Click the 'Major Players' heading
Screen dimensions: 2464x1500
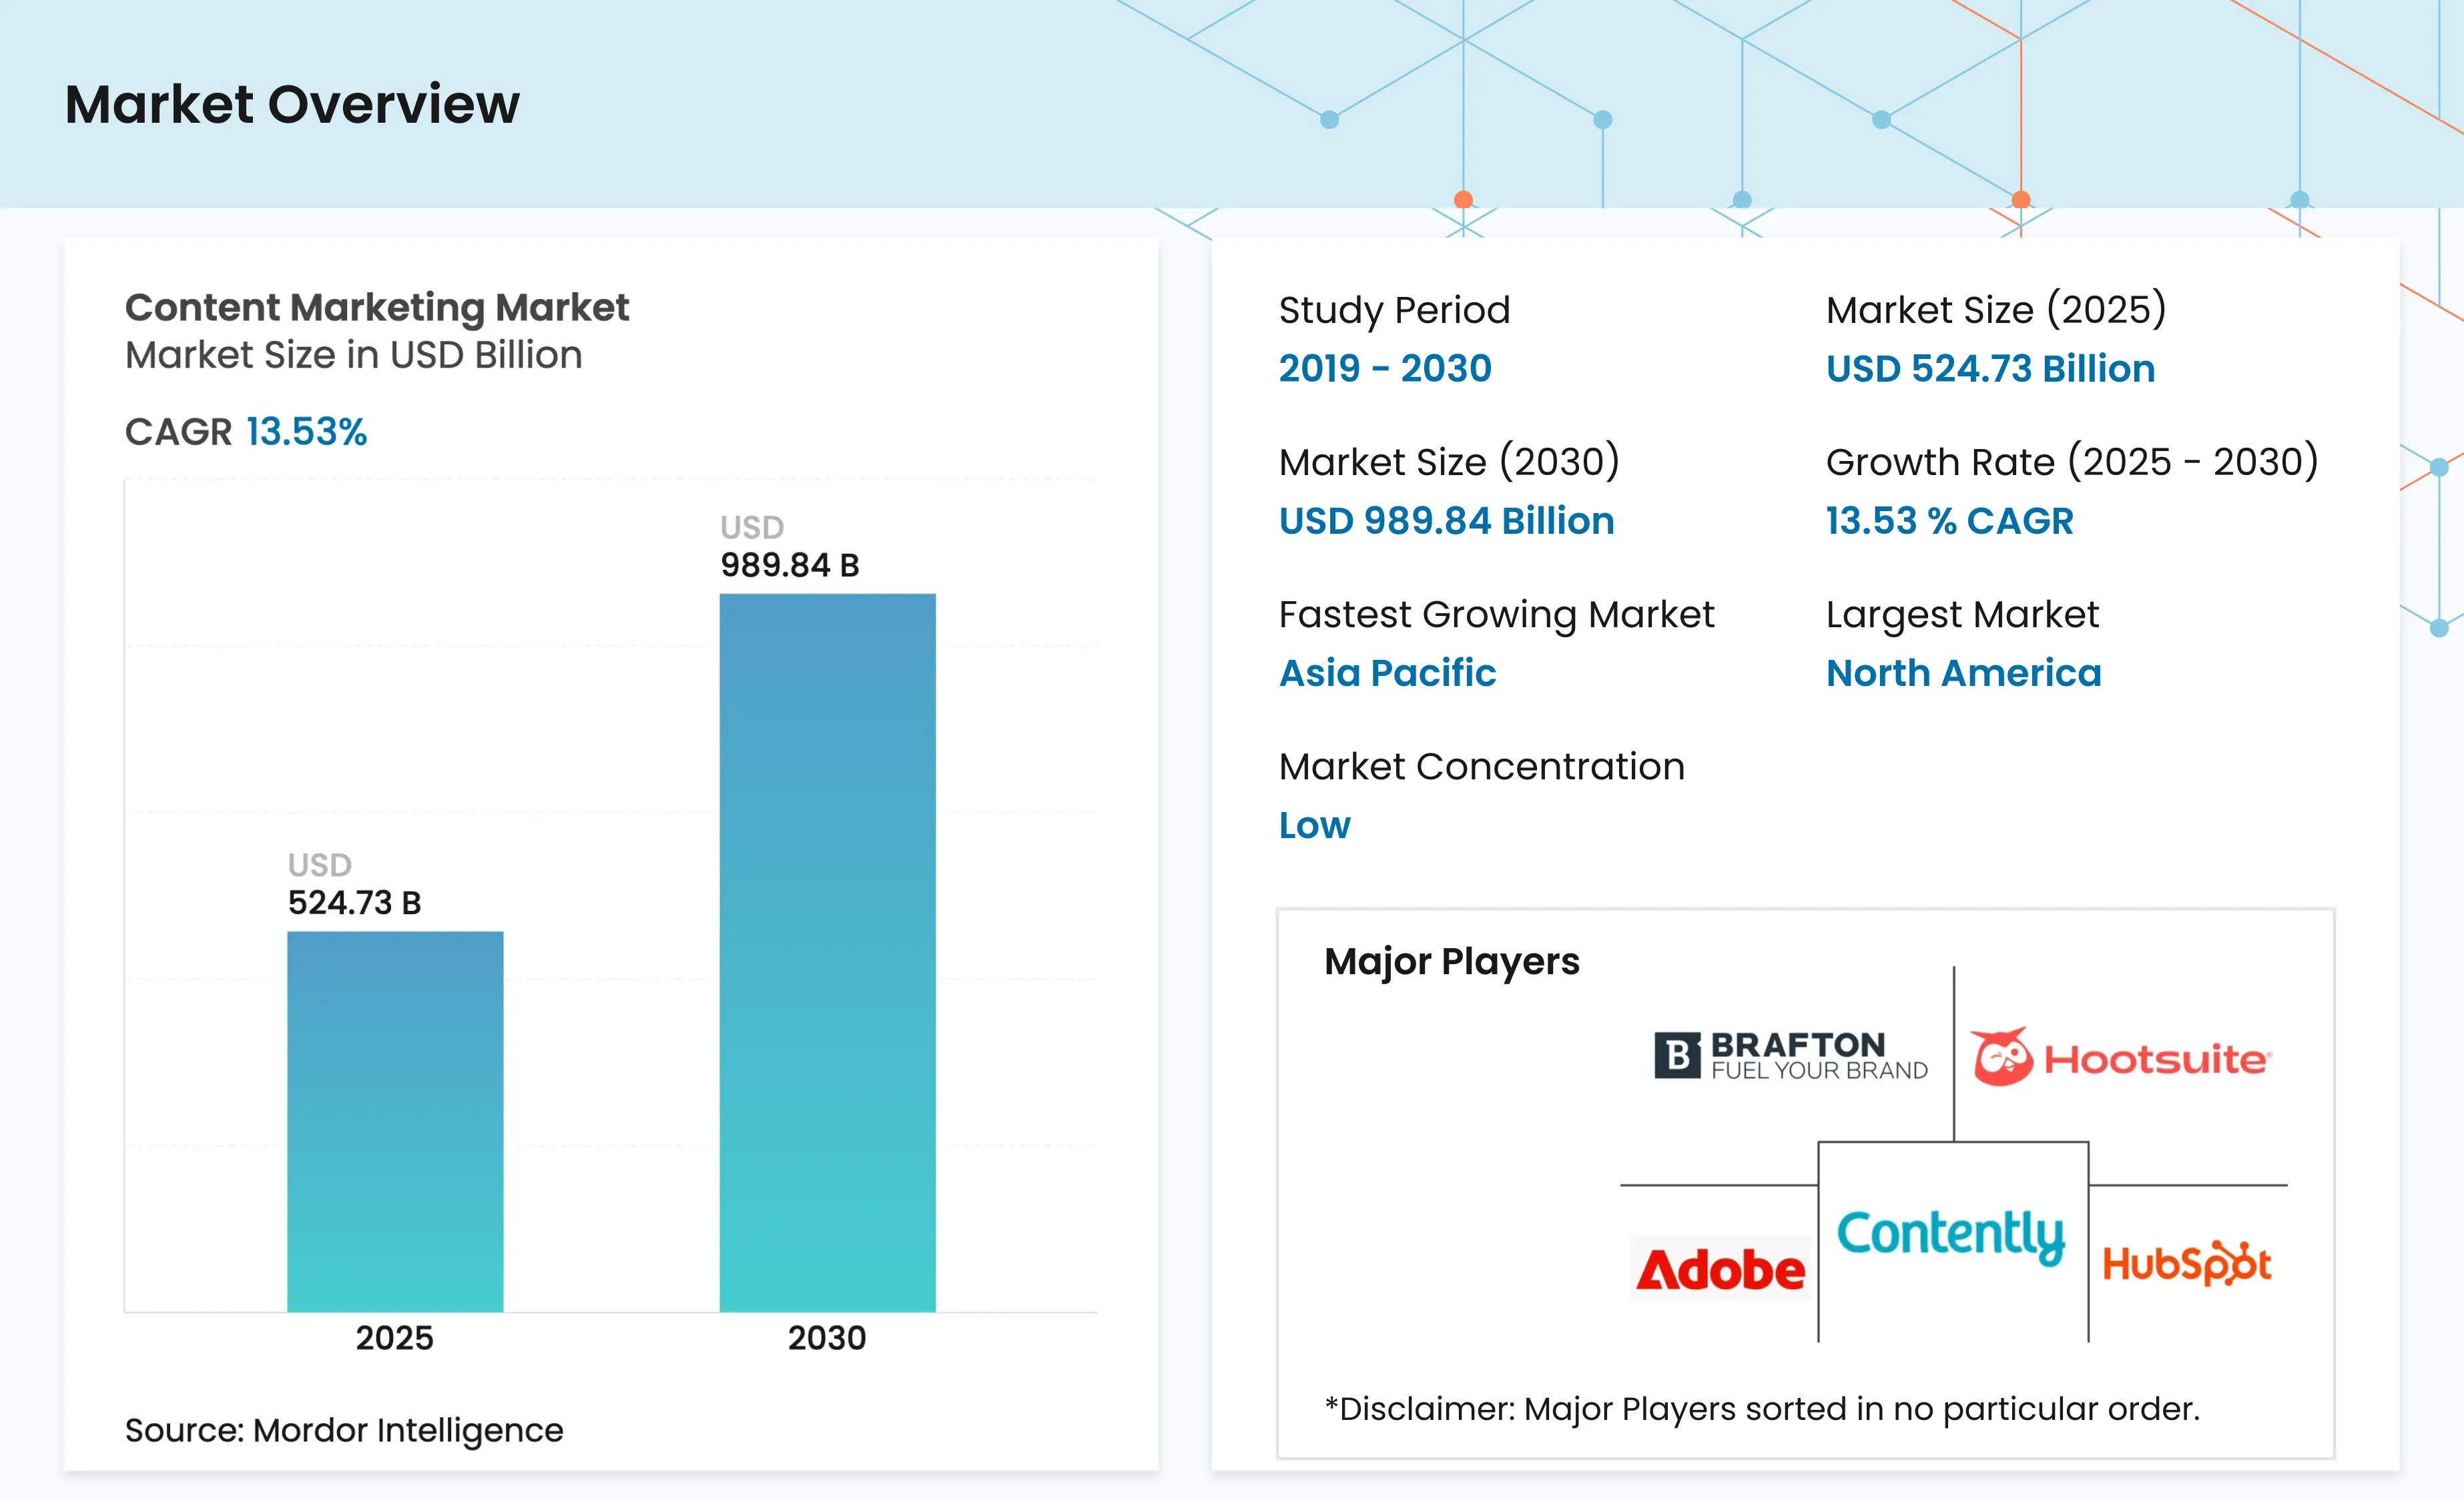1452,962
